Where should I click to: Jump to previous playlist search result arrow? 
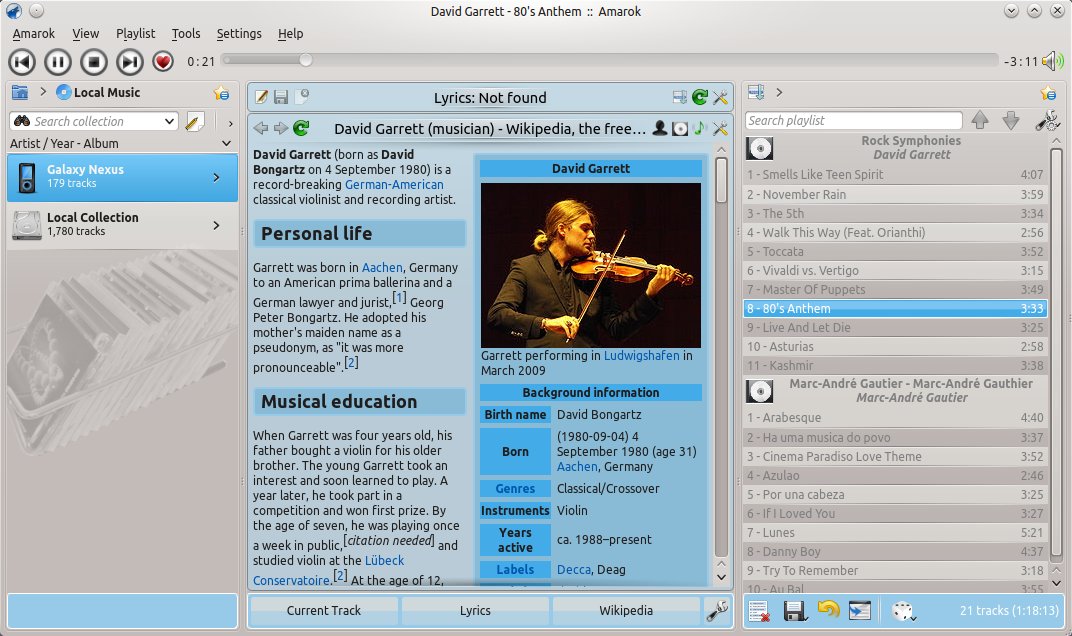[x=980, y=120]
